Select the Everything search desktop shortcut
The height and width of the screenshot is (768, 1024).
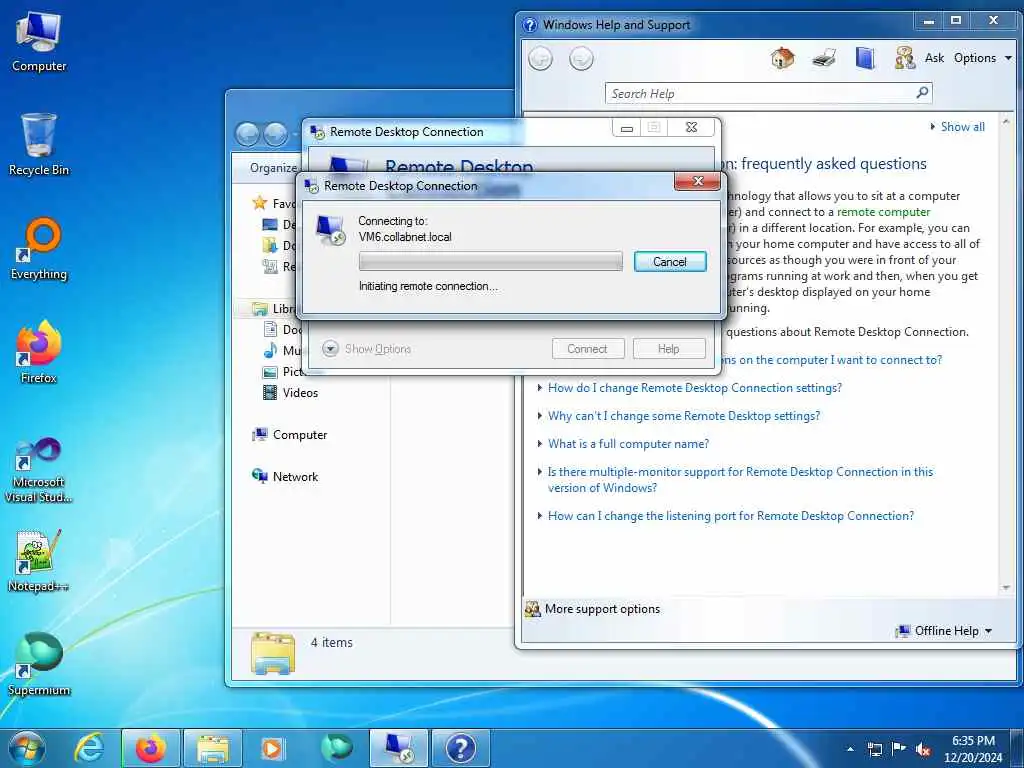[39, 249]
